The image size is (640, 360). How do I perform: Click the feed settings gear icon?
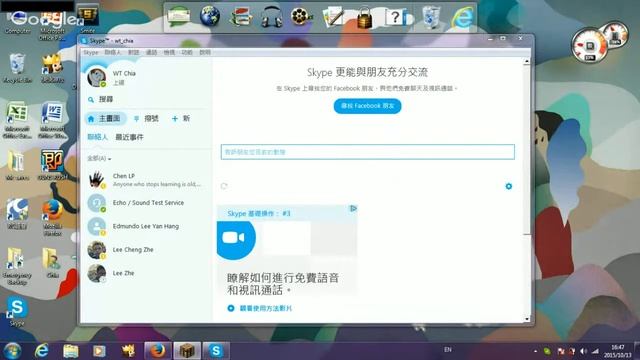(x=509, y=186)
